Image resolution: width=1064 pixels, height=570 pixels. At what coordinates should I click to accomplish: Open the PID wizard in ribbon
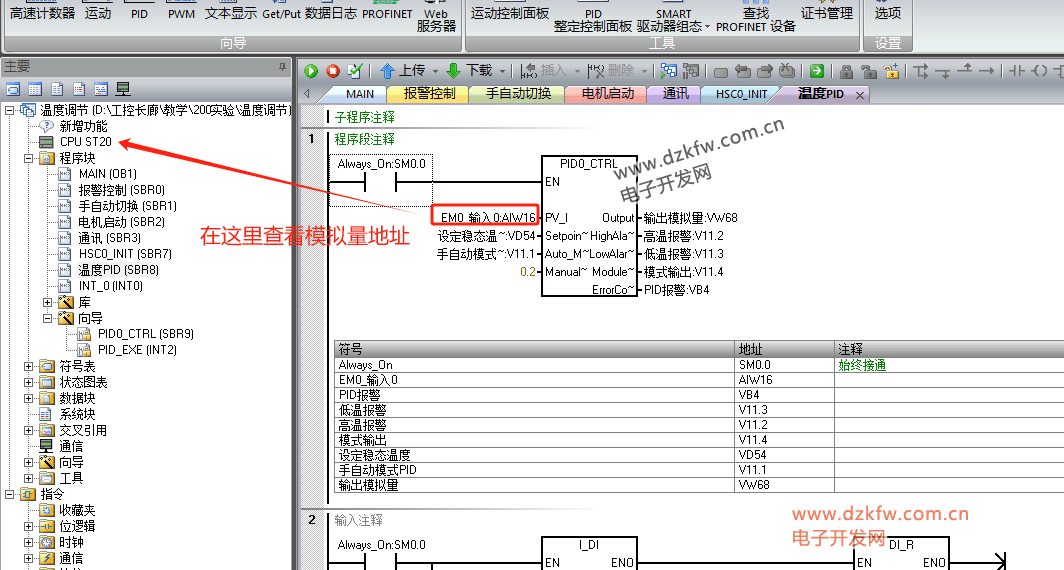[x=139, y=14]
